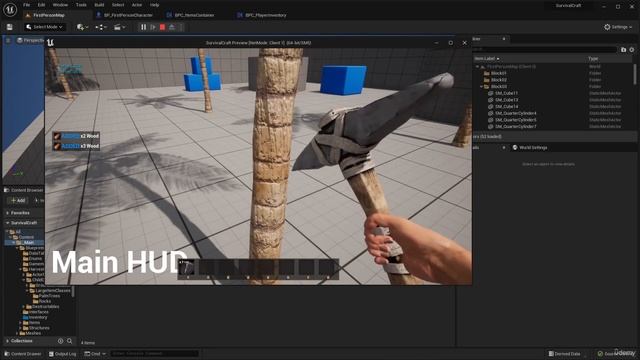Click the Perspective view mode button
This screenshot has height=360, width=640.
[30, 40]
